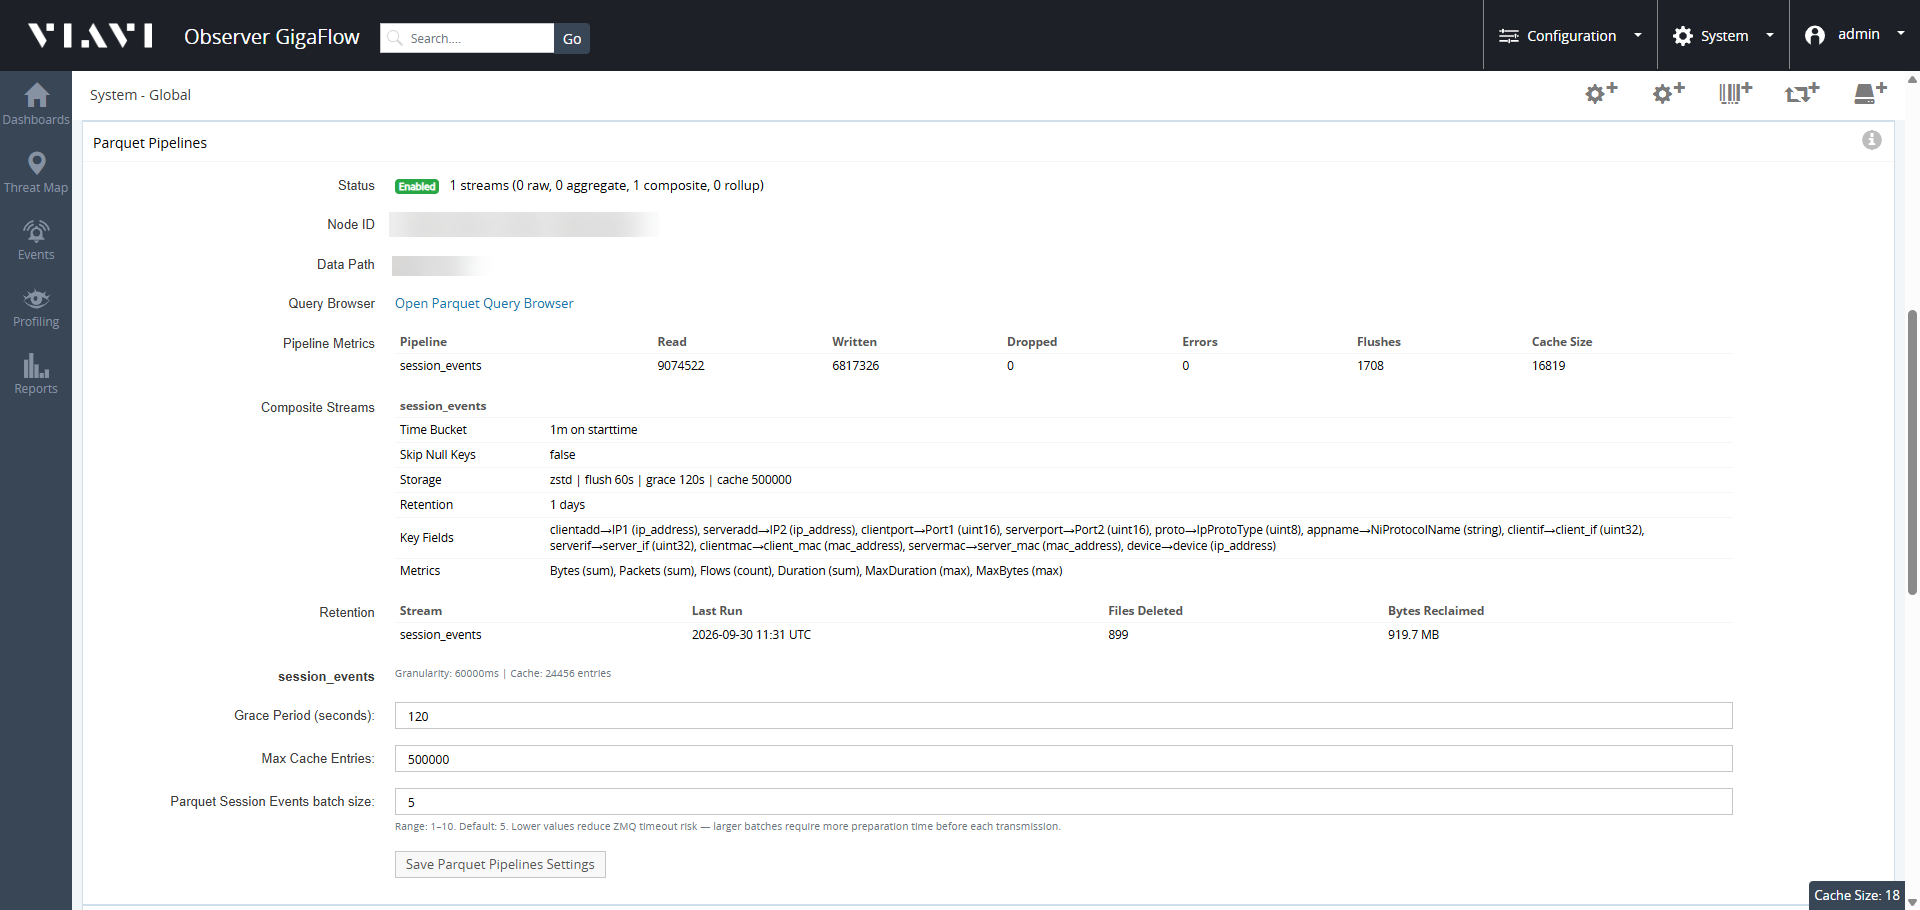Click the page vertical scrollbar thumb
This screenshot has height=910, width=1920.
pyautogui.click(x=1912, y=452)
